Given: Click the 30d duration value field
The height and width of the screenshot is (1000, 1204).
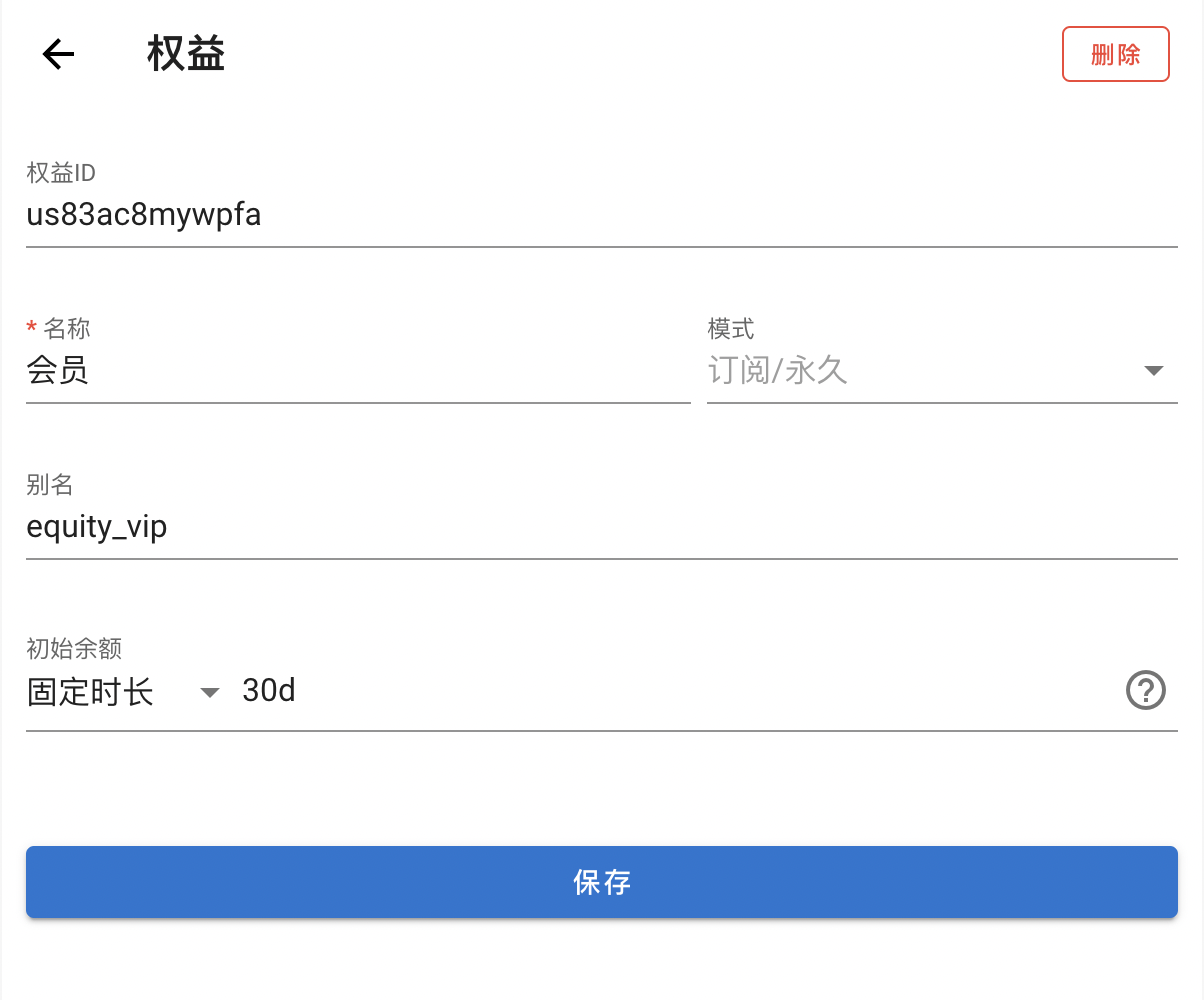Looking at the screenshot, I should 400,690.
